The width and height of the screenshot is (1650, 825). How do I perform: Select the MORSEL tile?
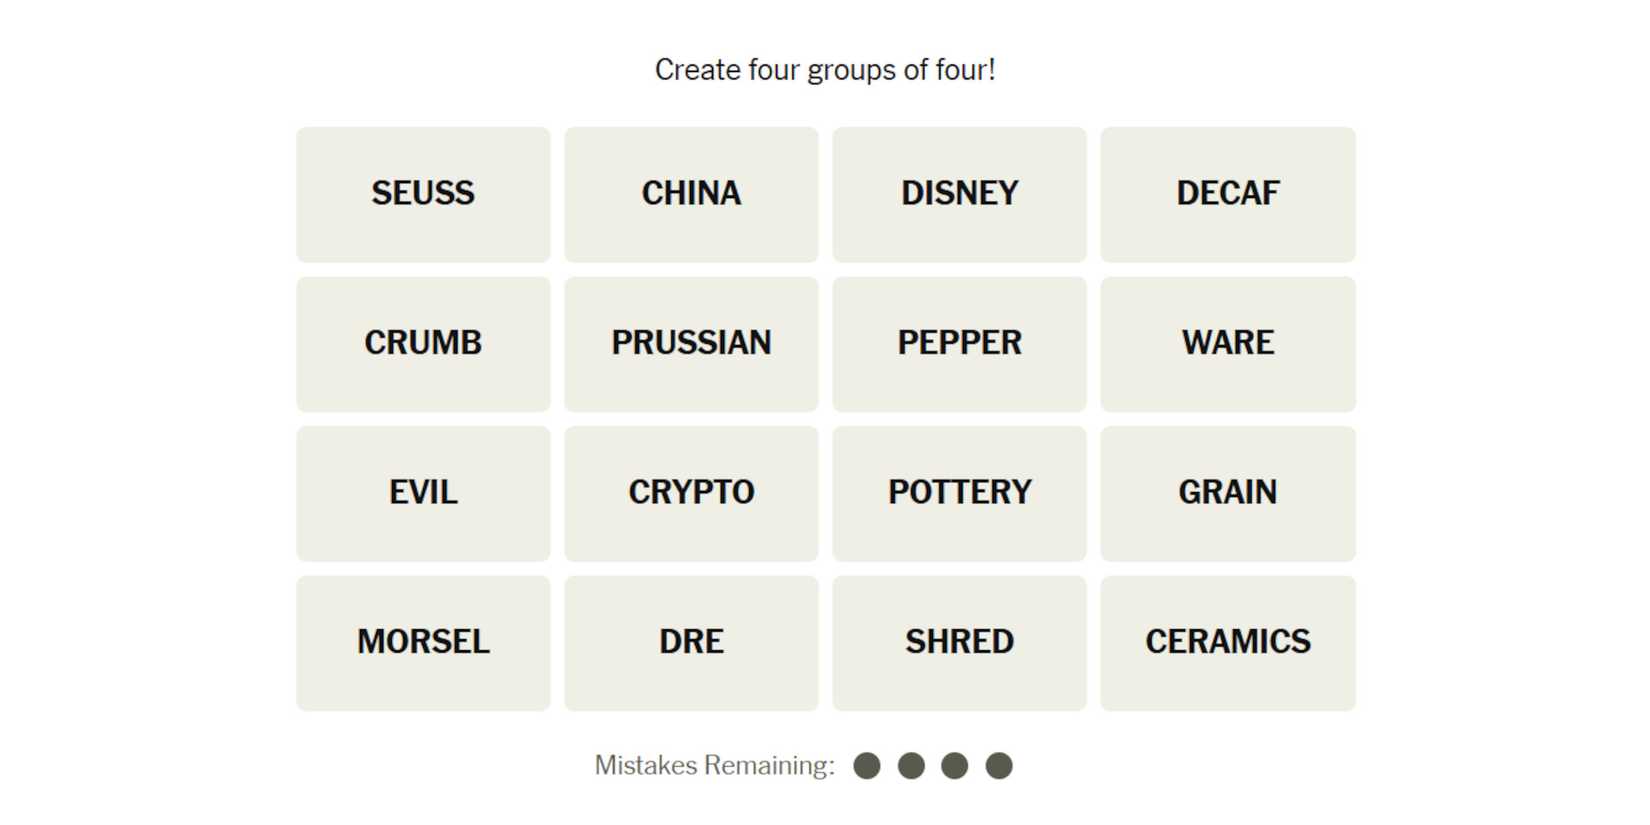[x=423, y=643]
